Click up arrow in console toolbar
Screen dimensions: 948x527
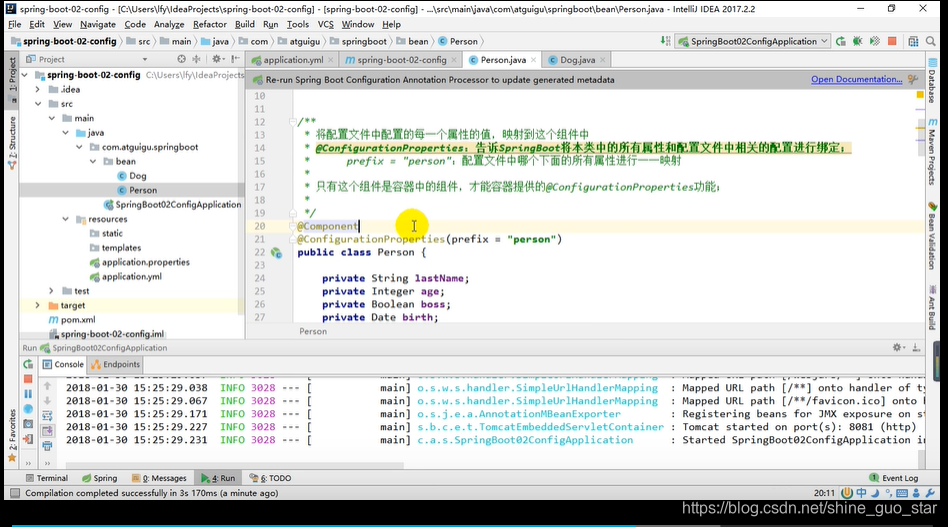point(47,386)
